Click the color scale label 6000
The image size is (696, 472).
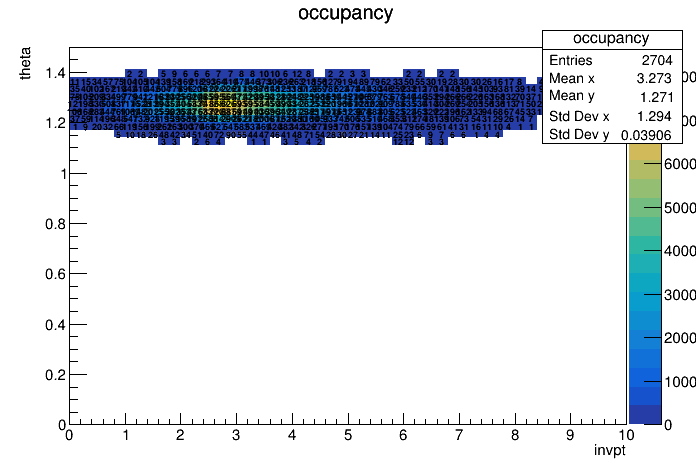click(x=680, y=164)
